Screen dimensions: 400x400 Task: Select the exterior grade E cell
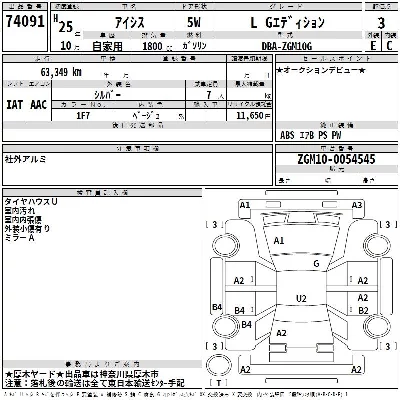pyautogui.click(x=373, y=45)
